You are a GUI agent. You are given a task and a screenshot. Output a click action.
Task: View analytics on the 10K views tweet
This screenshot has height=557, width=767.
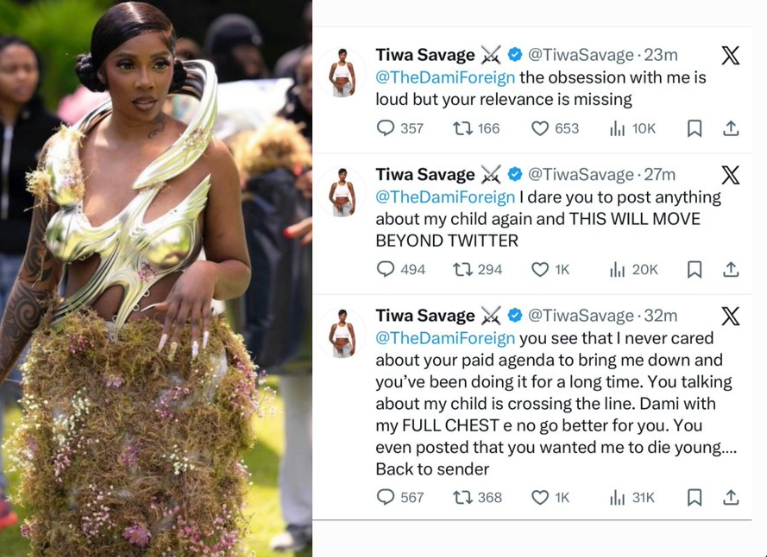tap(618, 128)
